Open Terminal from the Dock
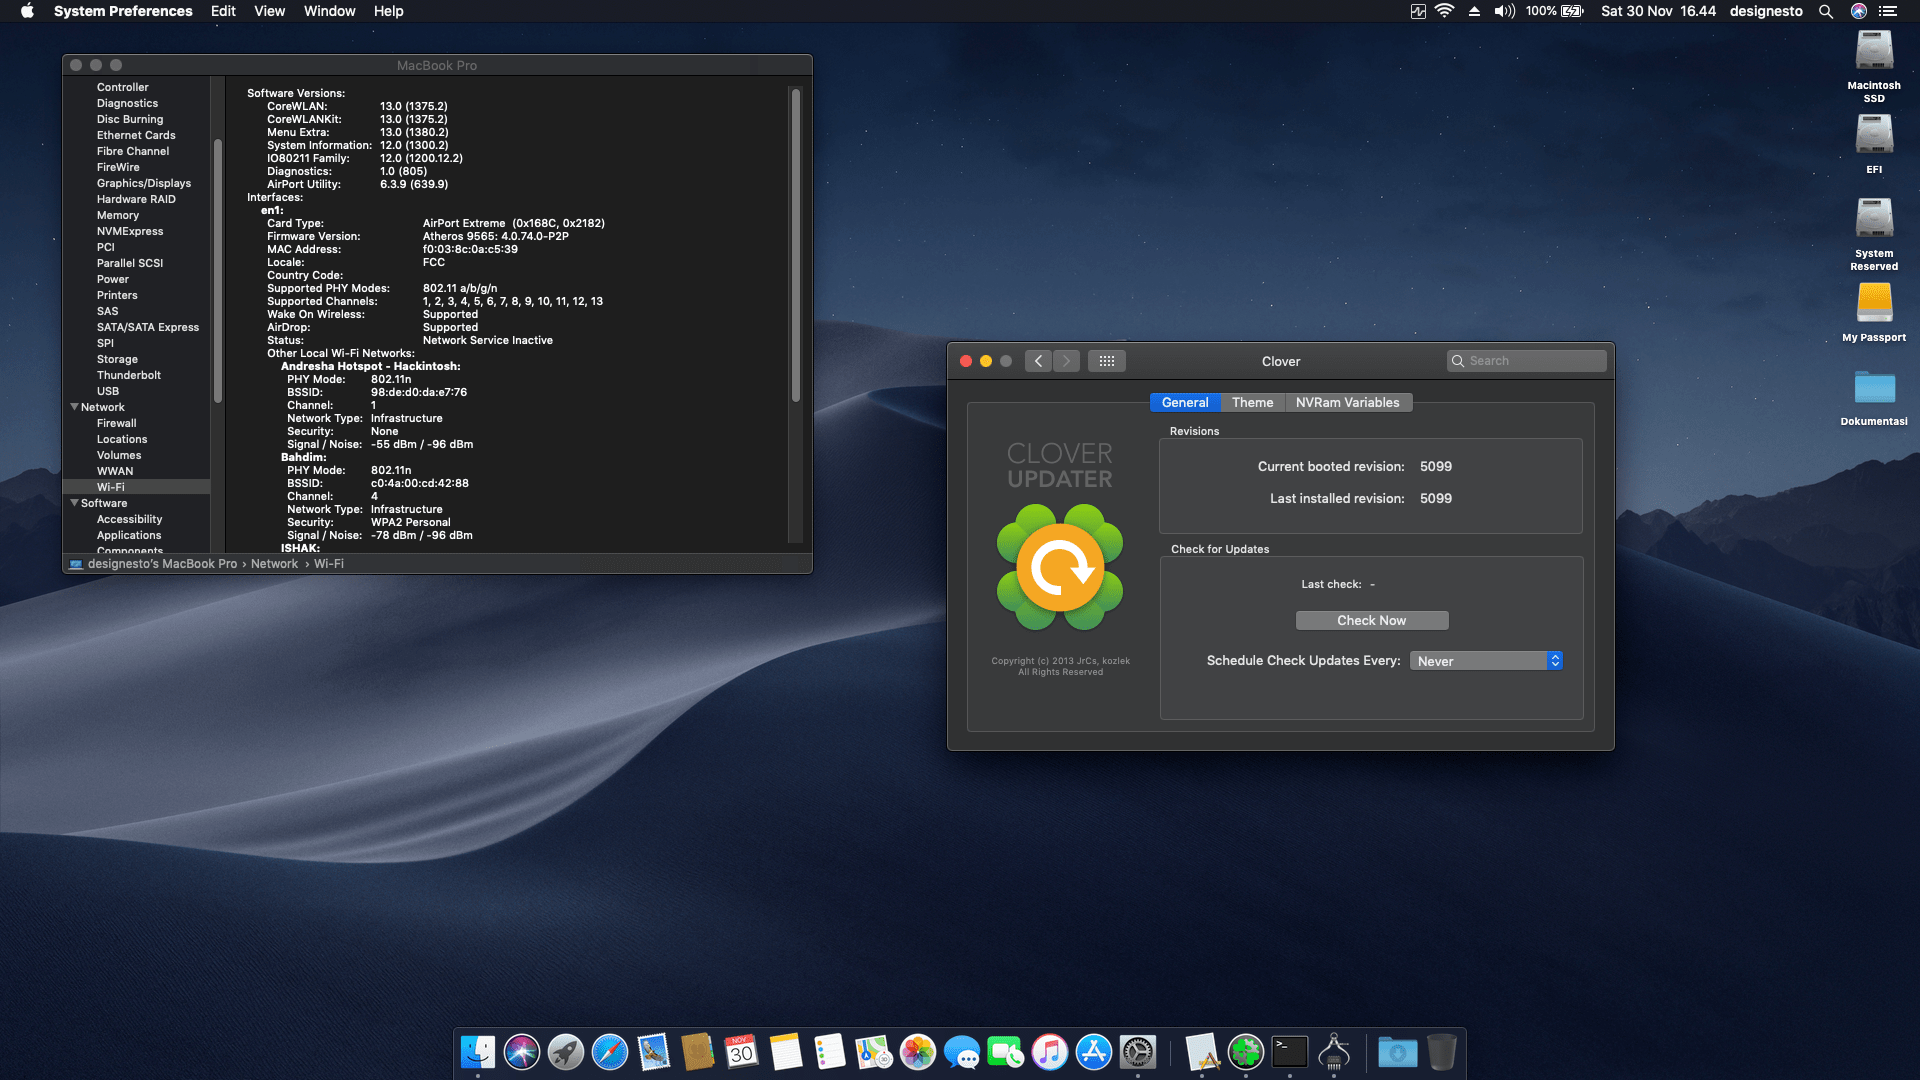1920x1080 pixels. pyautogui.click(x=1290, y=1052)
